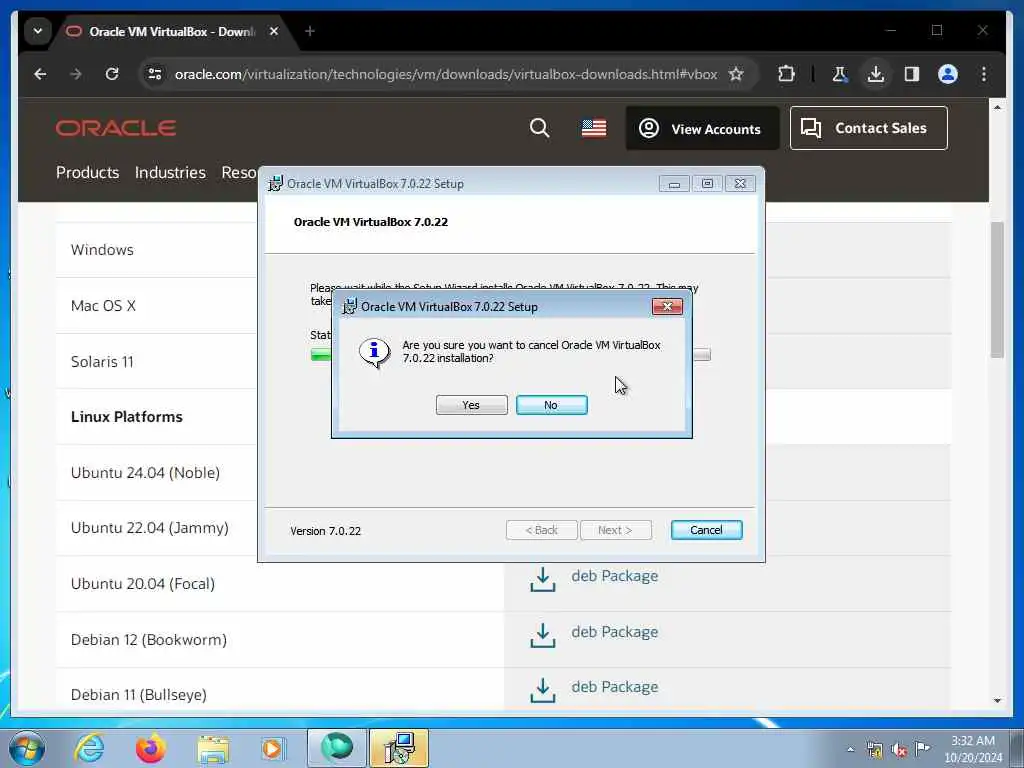This screenshot has height=768, width=1024.
Task: Show Chrome downloads tray
Action: [876, 74]
